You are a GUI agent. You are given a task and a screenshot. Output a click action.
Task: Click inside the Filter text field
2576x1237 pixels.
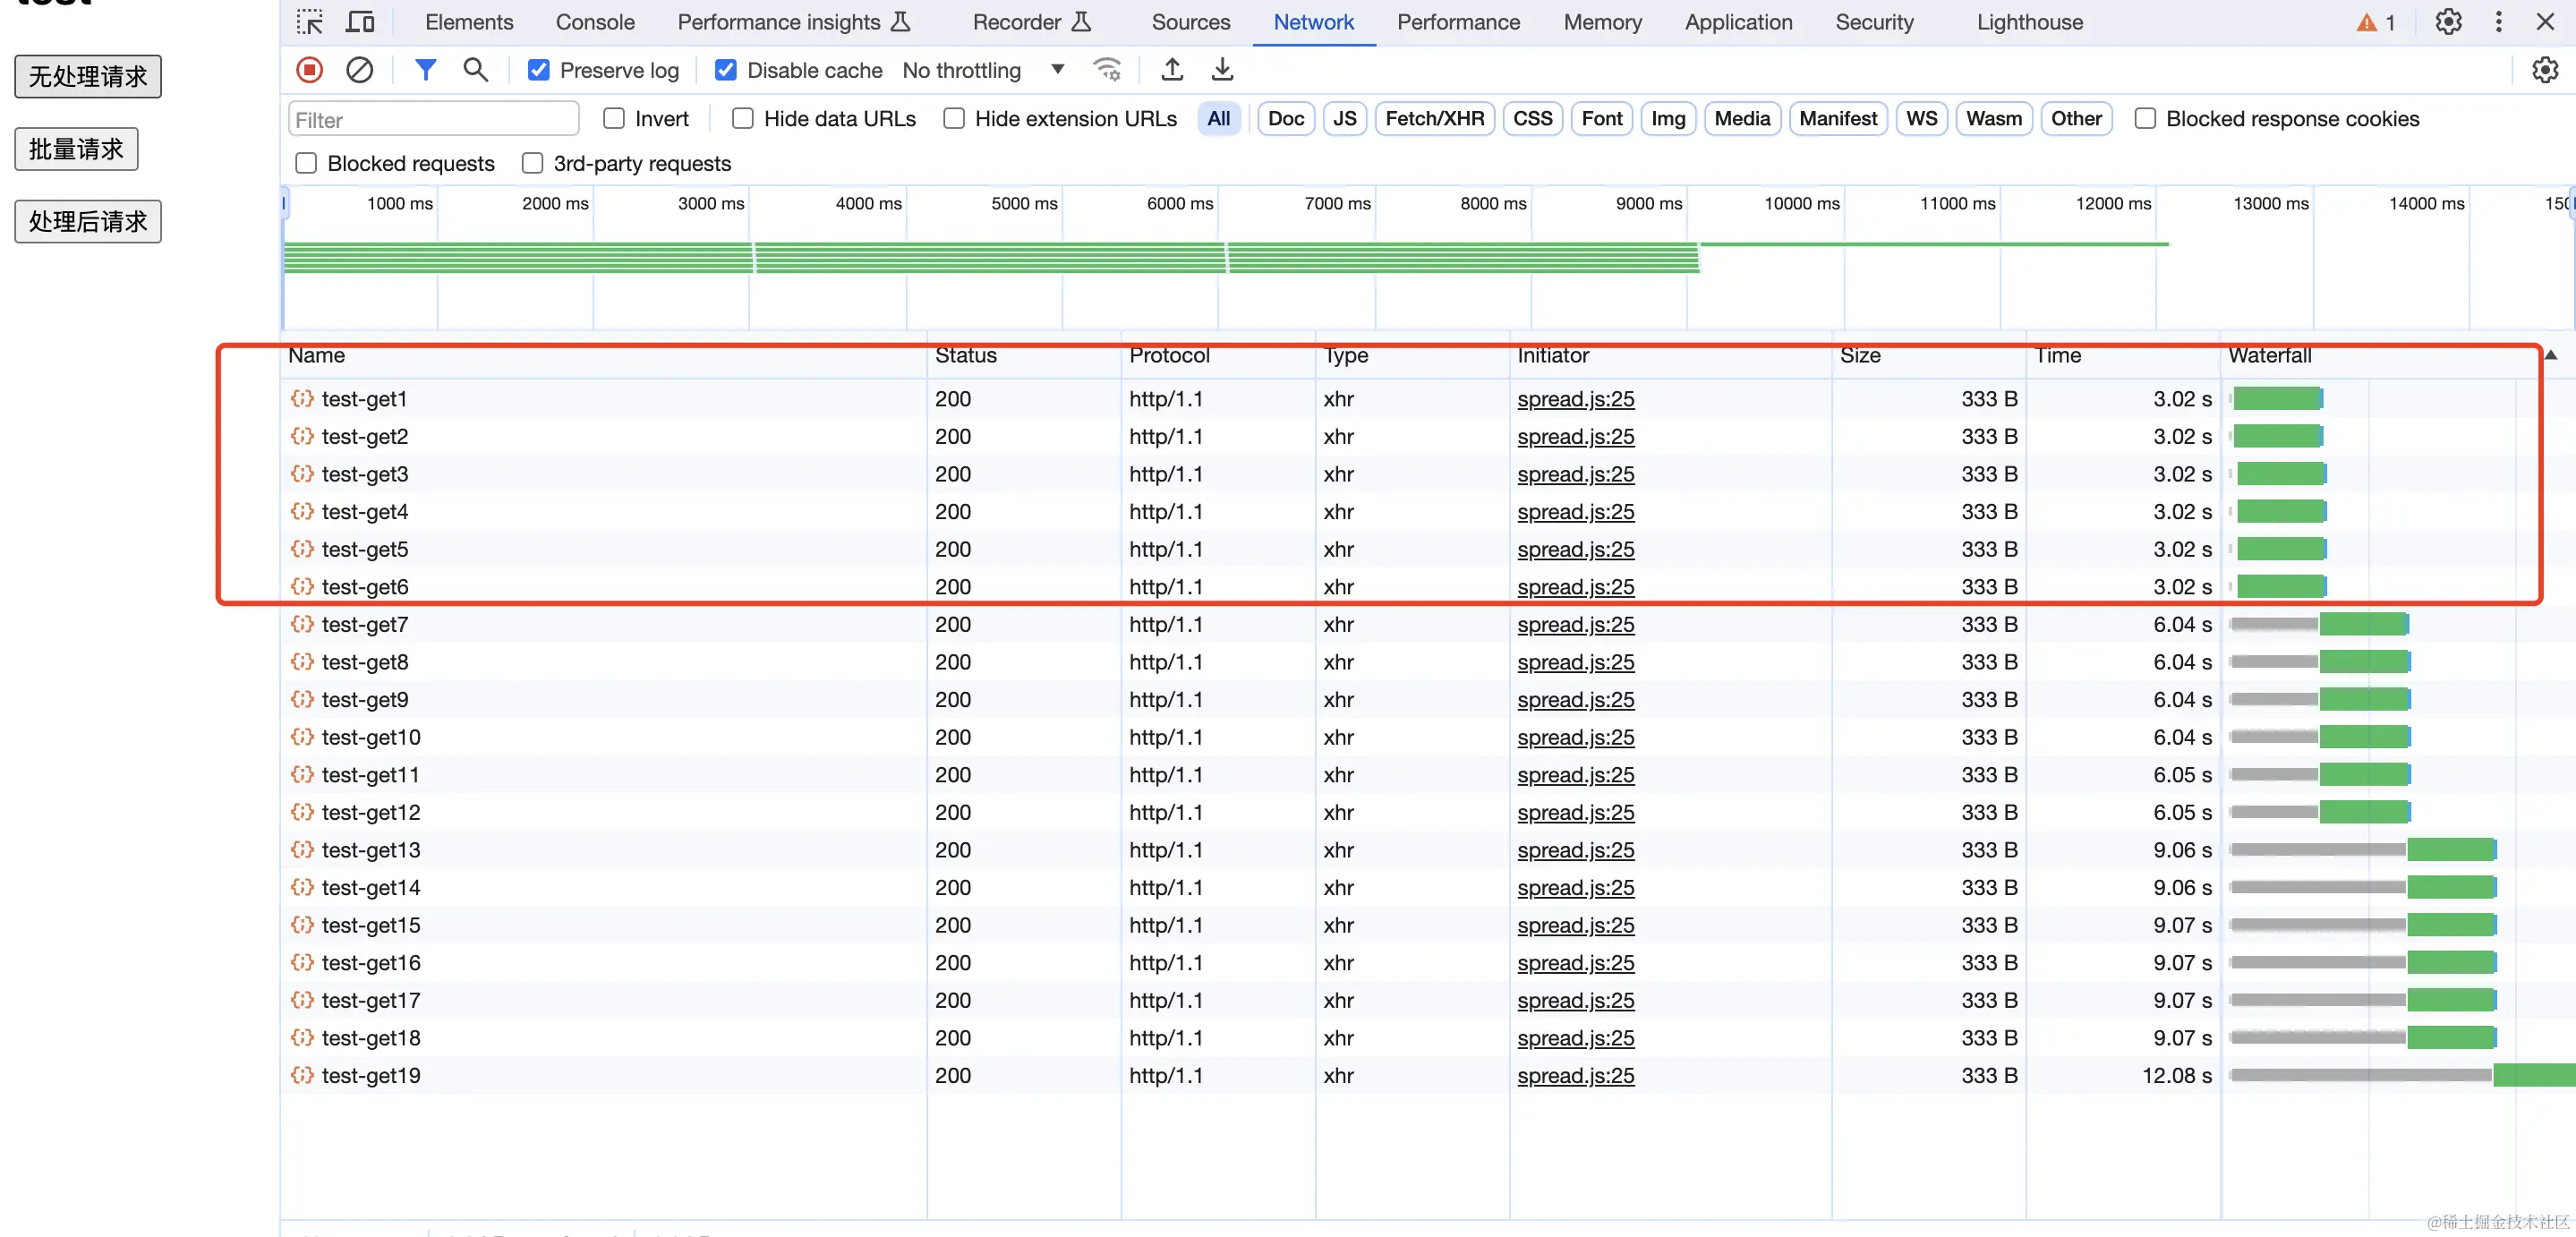tap(433, 120)
